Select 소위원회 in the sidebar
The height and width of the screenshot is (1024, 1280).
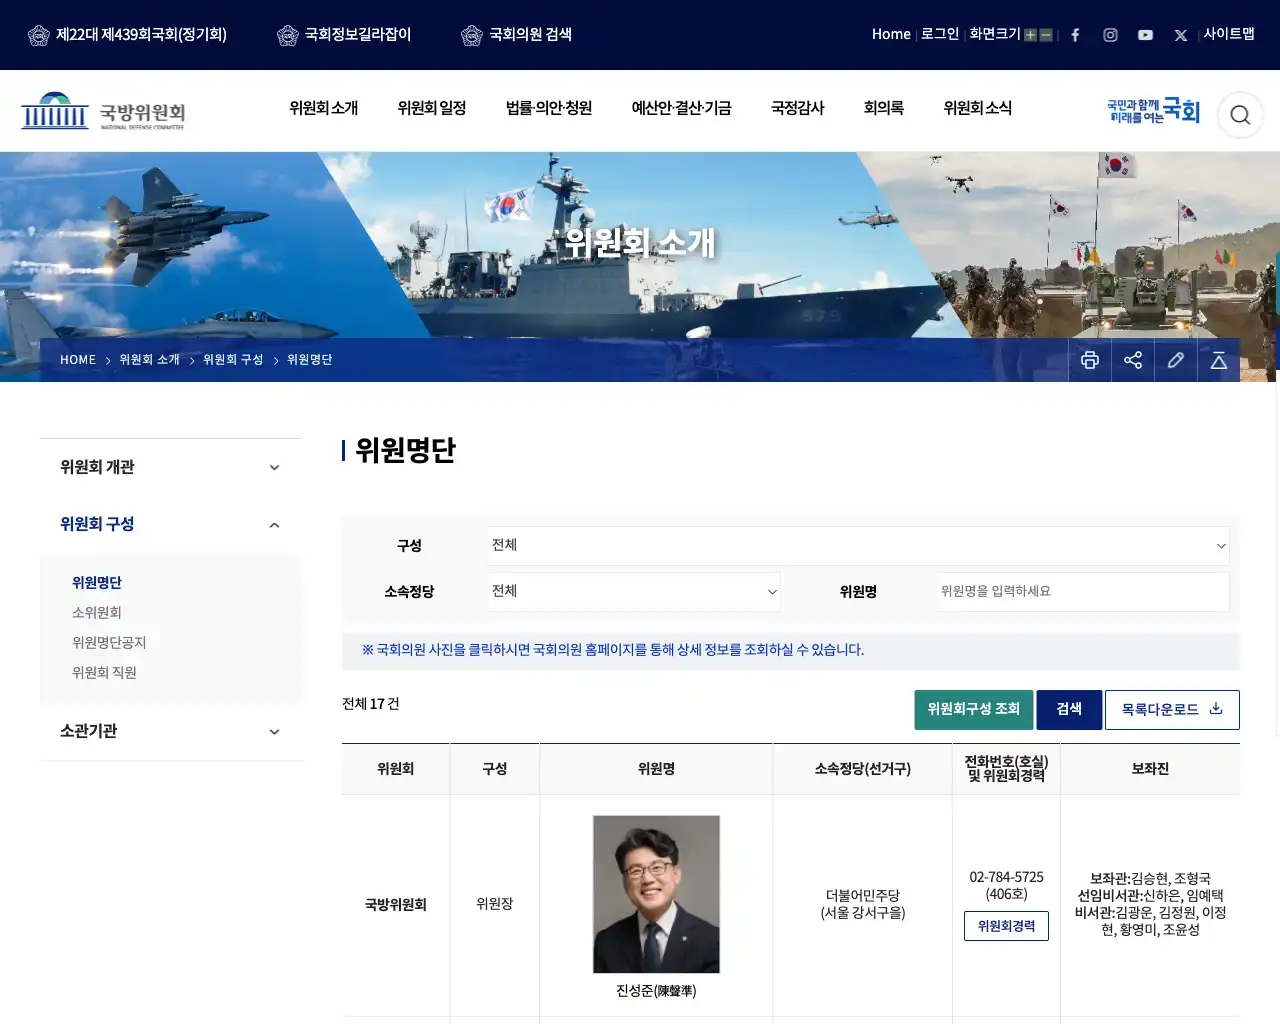coord(97,613)
